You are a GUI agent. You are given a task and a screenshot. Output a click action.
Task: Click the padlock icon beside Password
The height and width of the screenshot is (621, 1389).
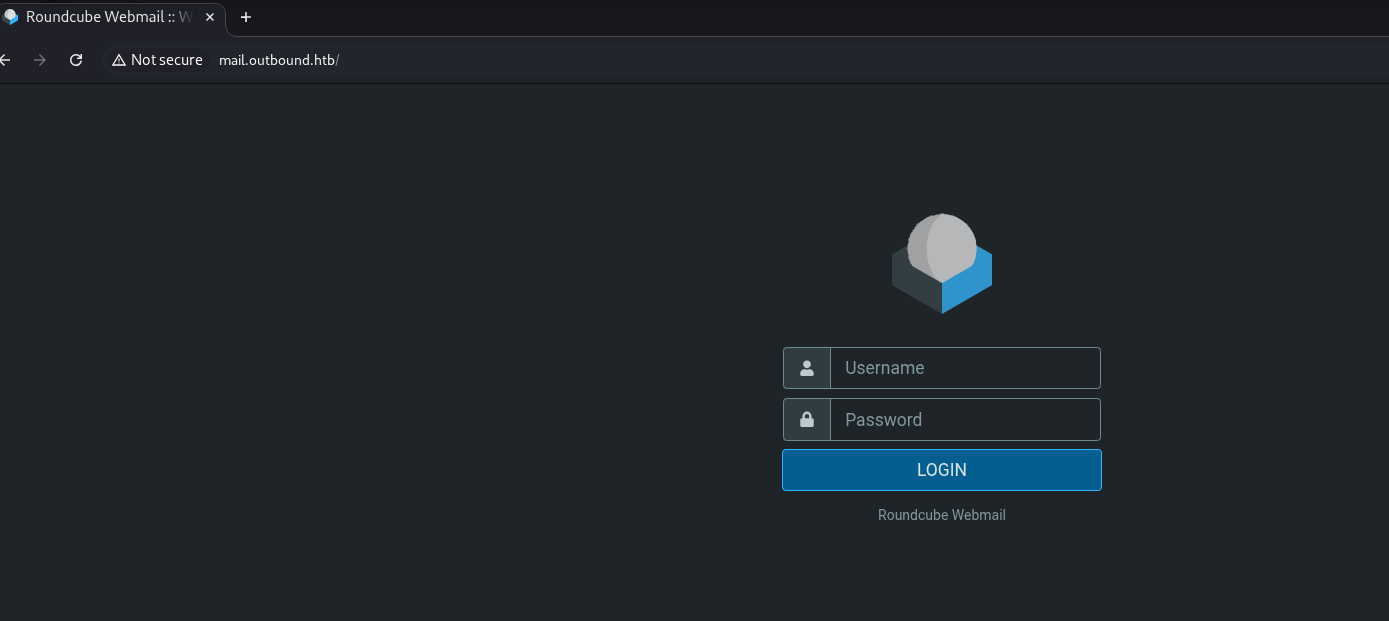pyautogui.click(x=807, y=420)
